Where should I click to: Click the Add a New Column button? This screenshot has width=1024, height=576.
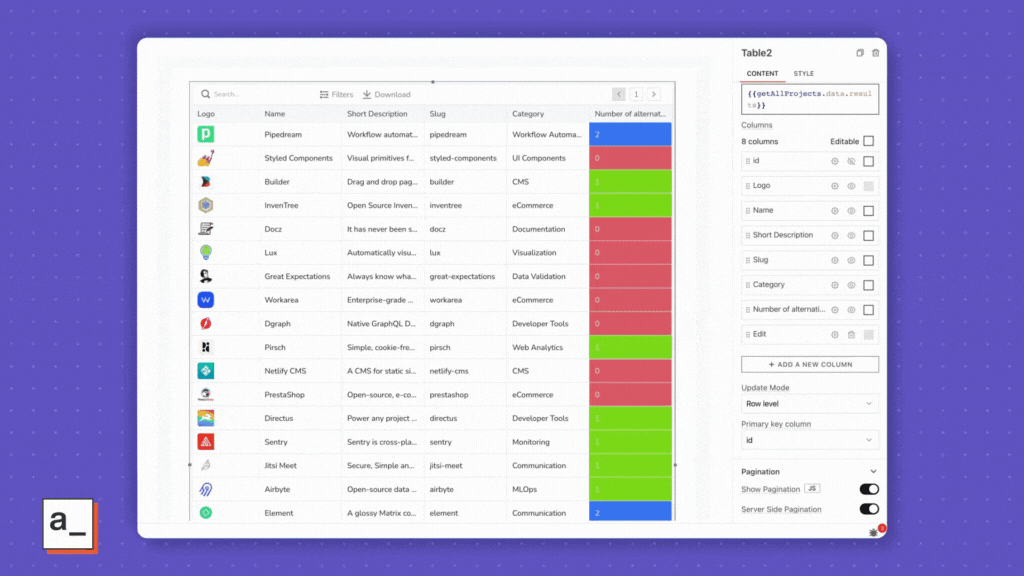click(x=809, y=364)
